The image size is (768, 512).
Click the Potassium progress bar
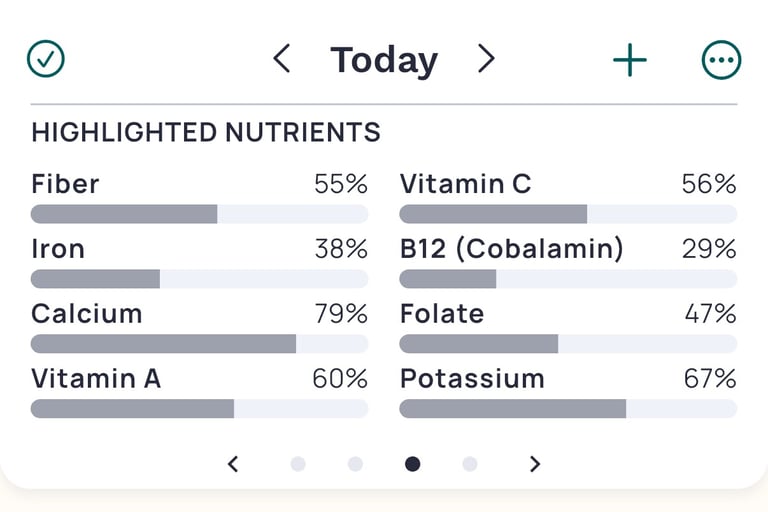click(x=568, y=408)
